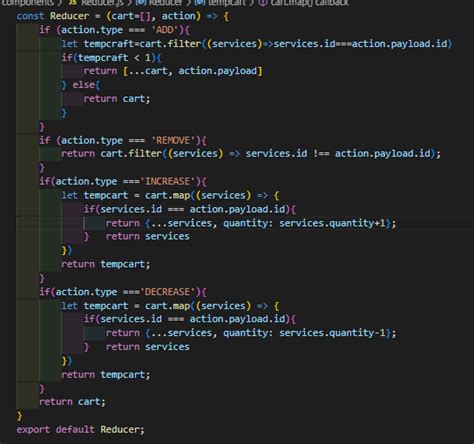Click the '} else{' line

point(81,85)
